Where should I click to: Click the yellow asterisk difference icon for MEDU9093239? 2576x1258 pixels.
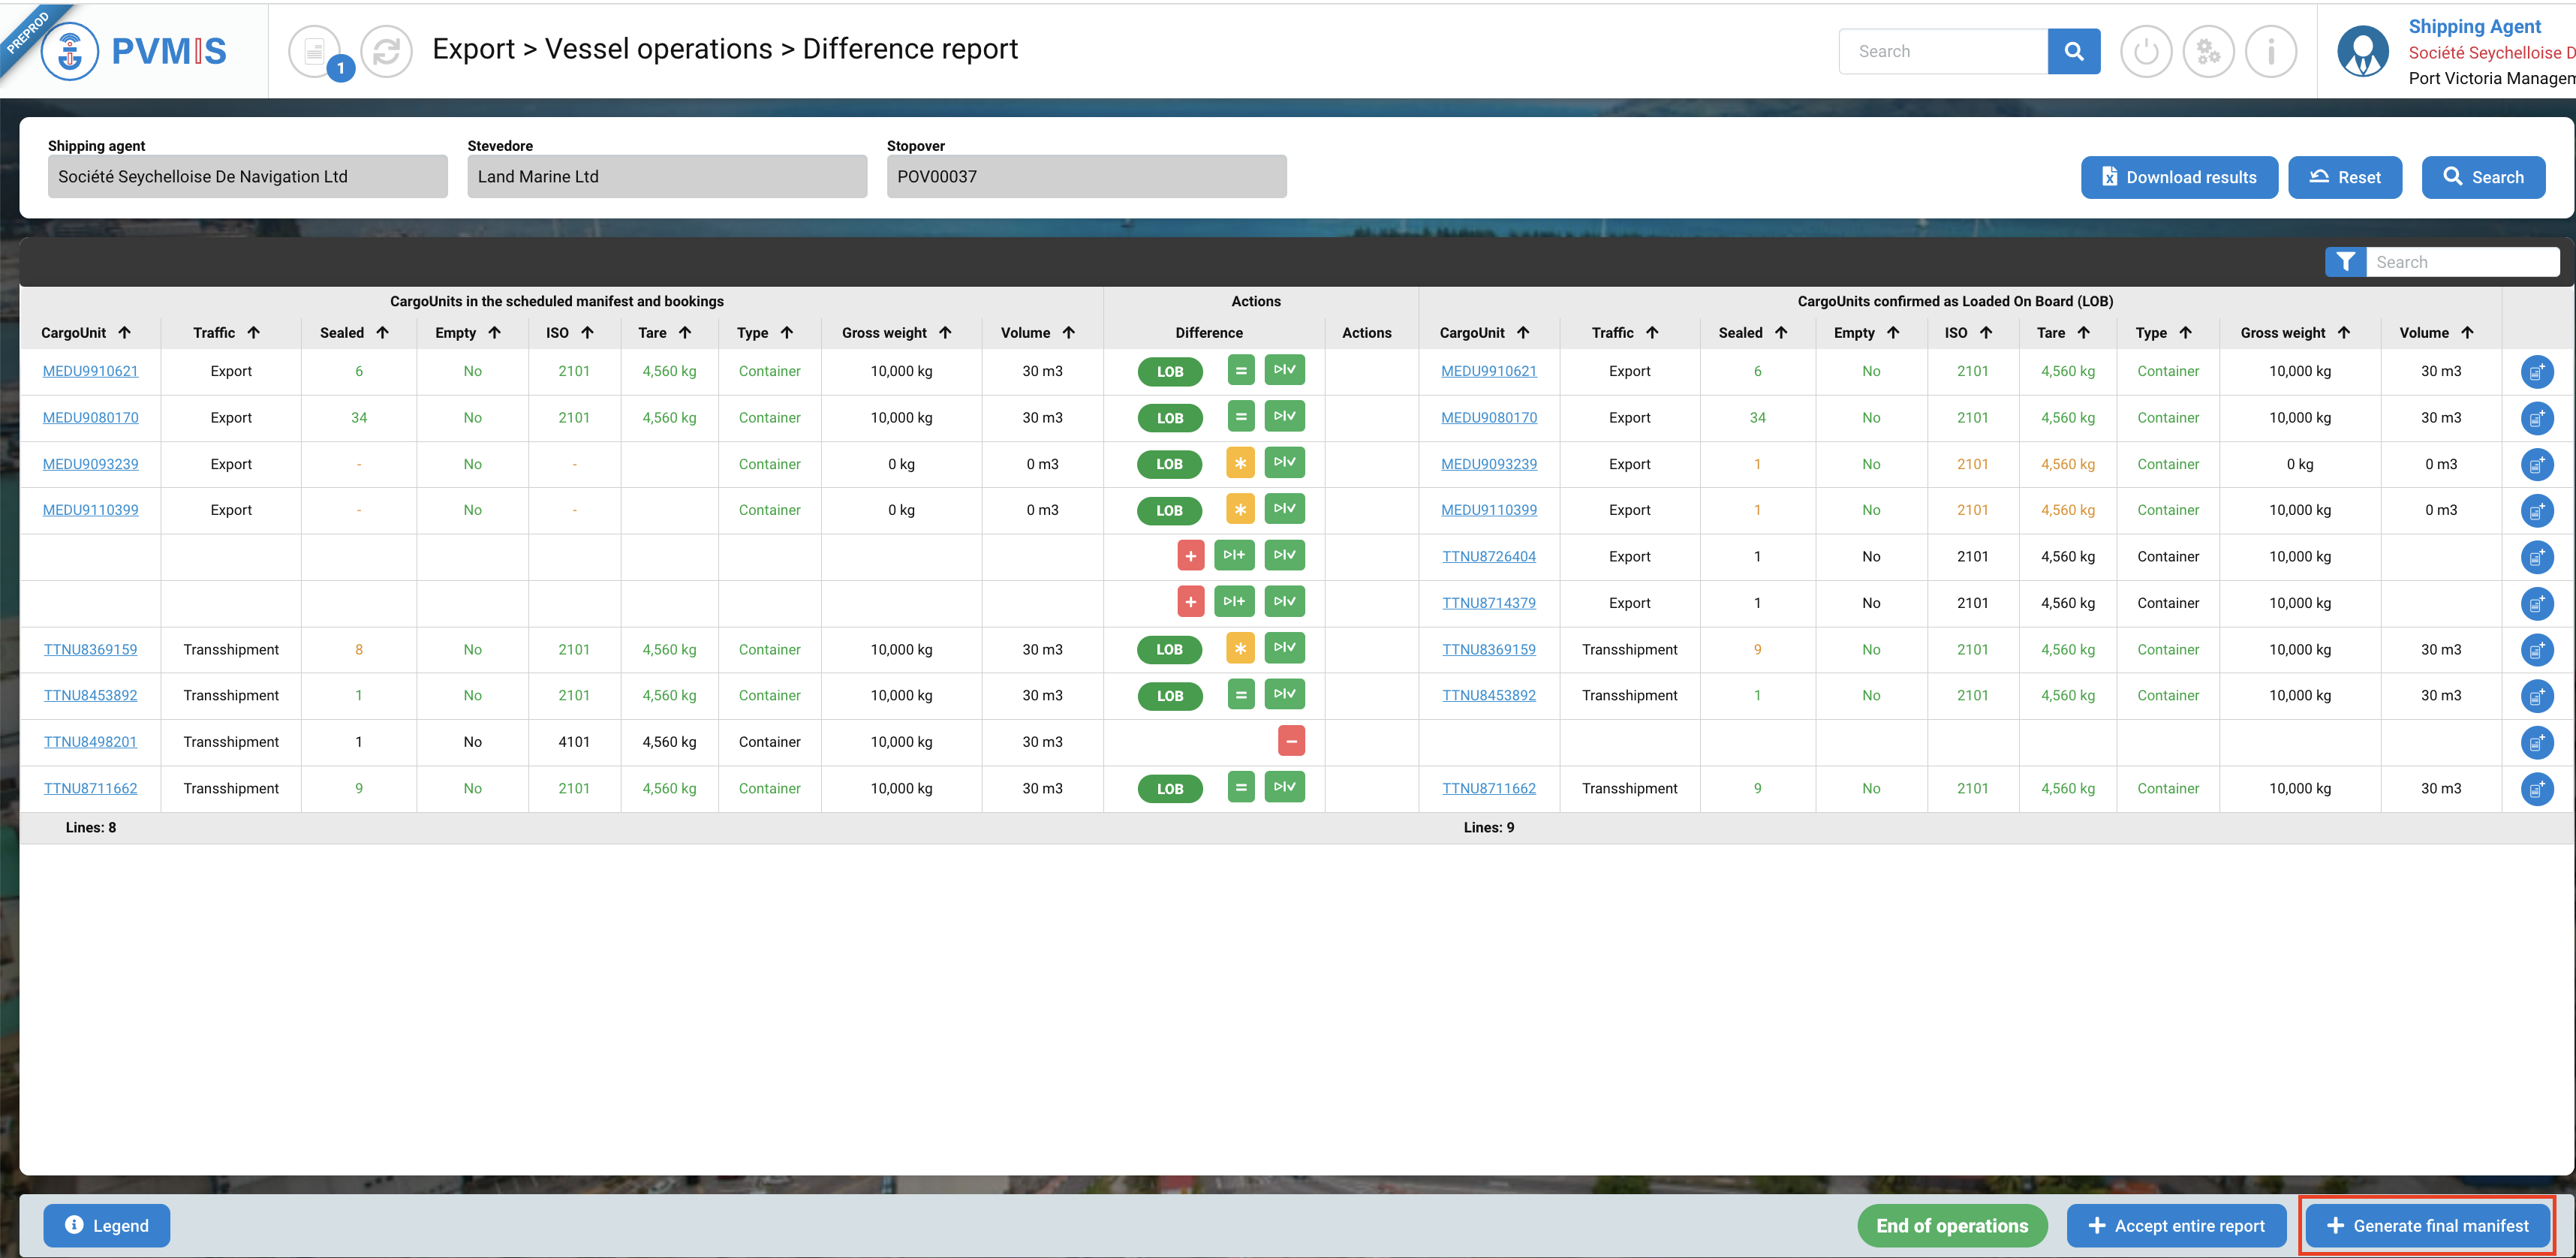tap(1240, 463)
